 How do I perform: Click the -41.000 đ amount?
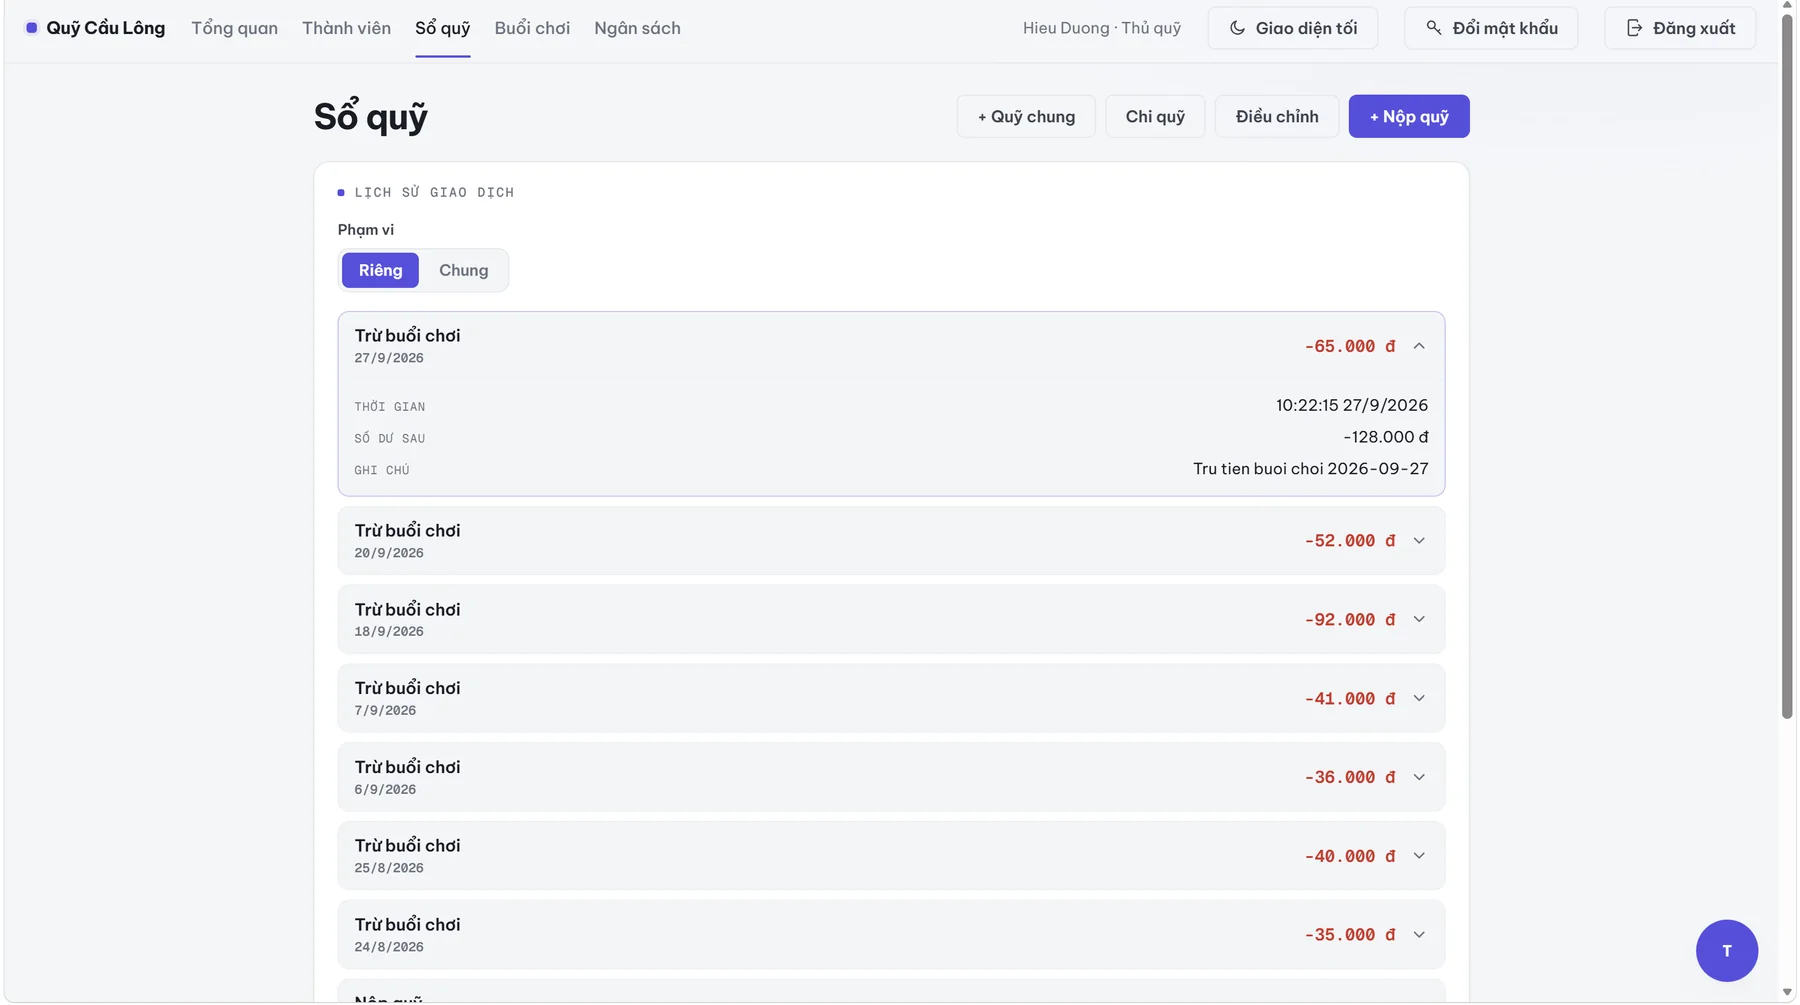1350,699
